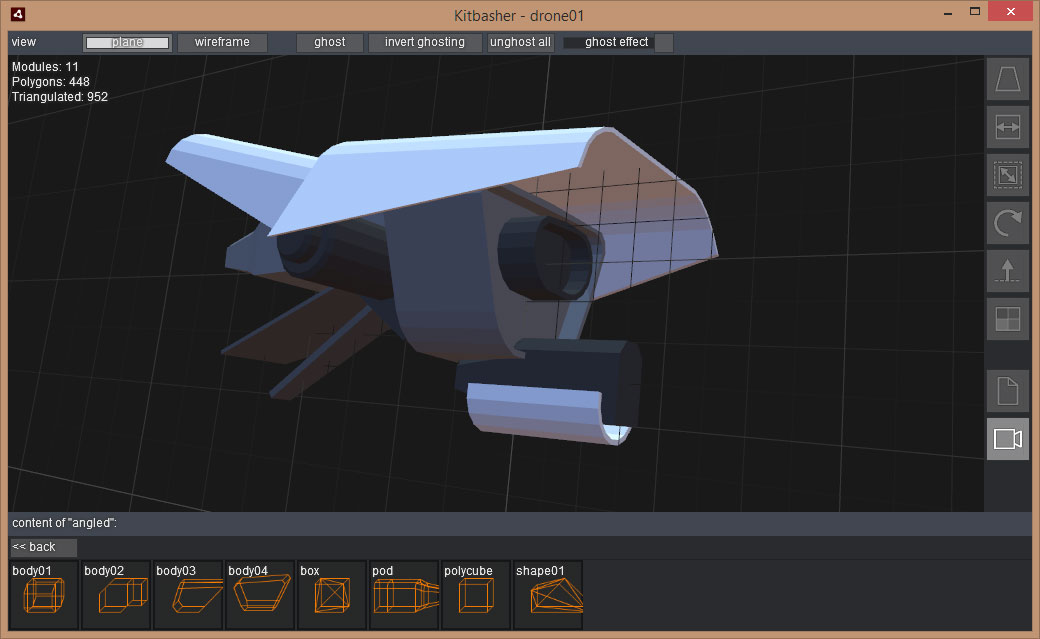Toggle the highlighted video camera icon

[x=1007, y=439]
